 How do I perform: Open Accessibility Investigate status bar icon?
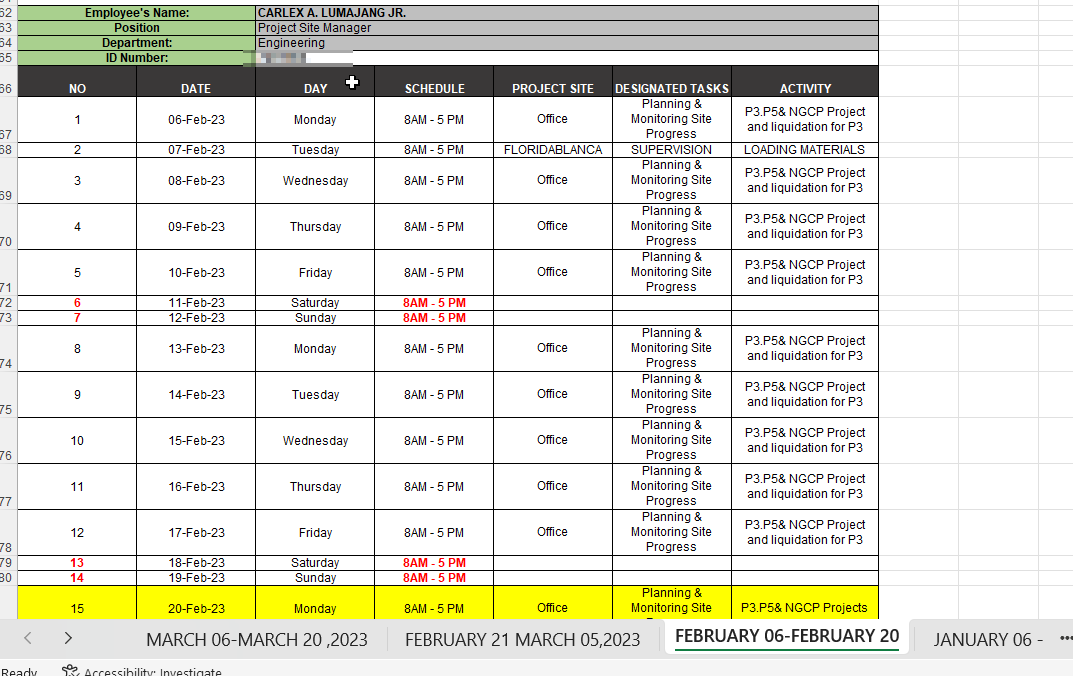click(70, 671)
